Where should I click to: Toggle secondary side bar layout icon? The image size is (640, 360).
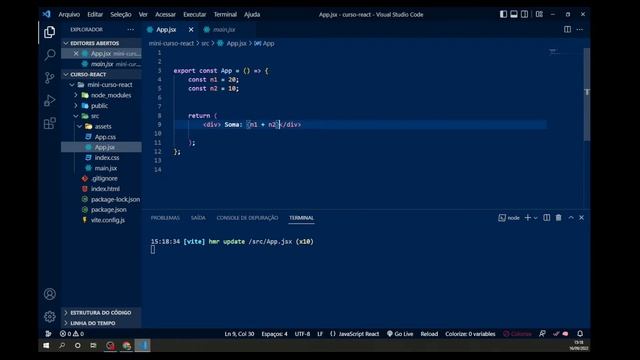click(x=524, y=14)
